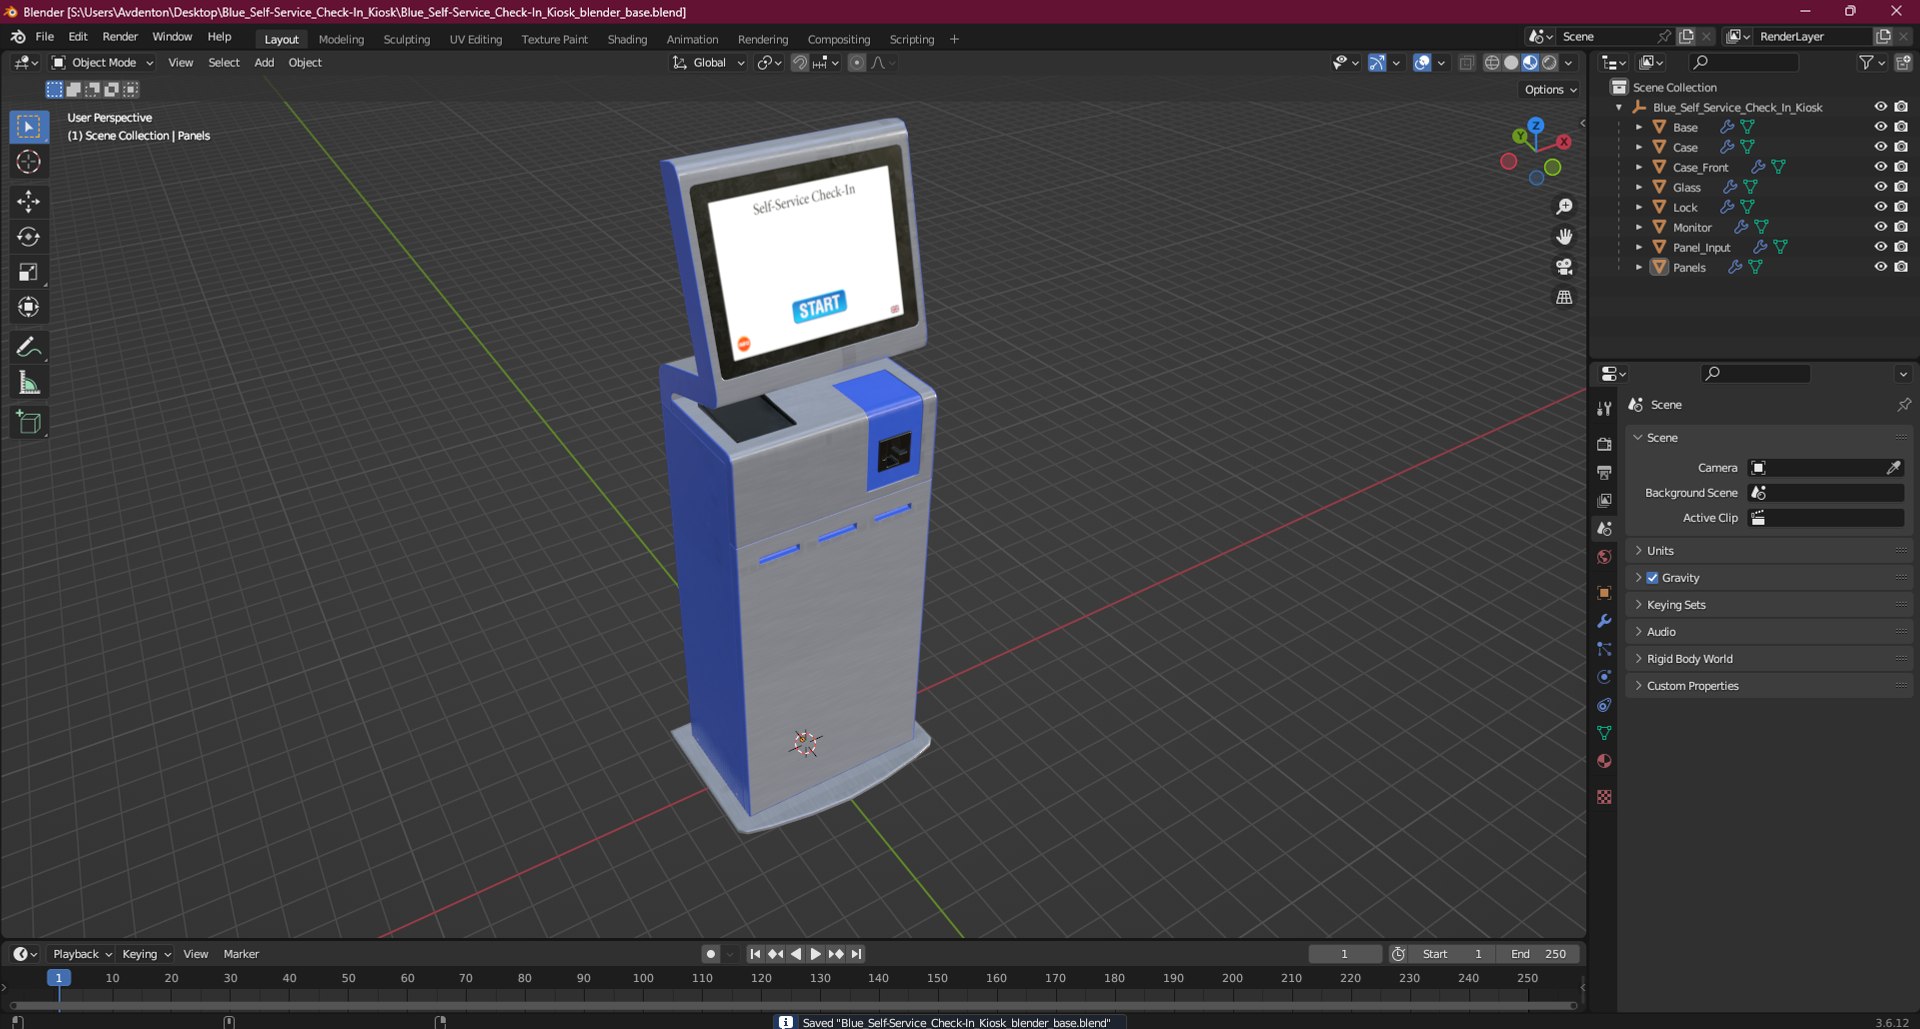Open the View Layer properties tab
Screen dimensions: 1920x1029
(1604, 500)
